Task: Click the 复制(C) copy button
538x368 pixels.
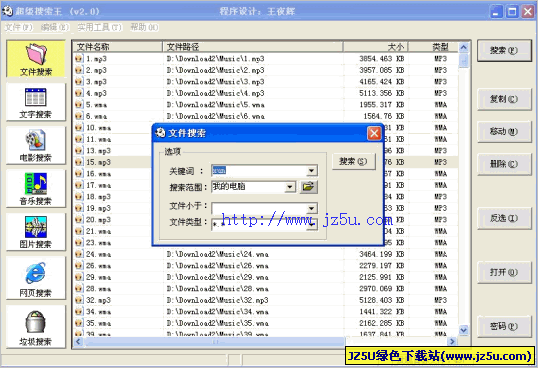Action: coord(504,99)
